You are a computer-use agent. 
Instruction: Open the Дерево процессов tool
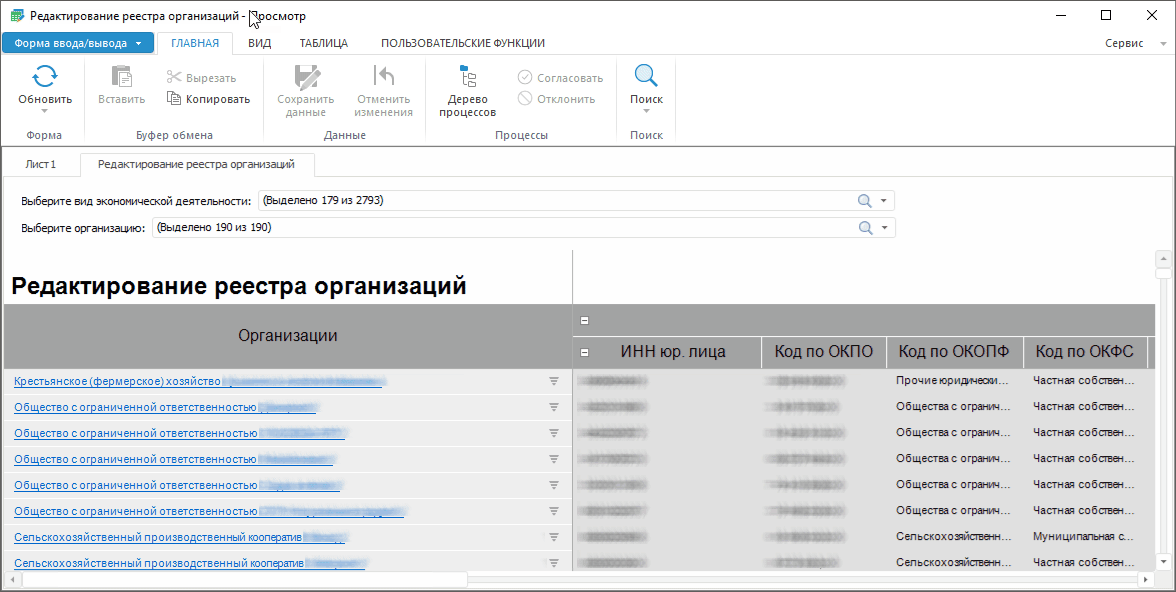coord(467,77)
